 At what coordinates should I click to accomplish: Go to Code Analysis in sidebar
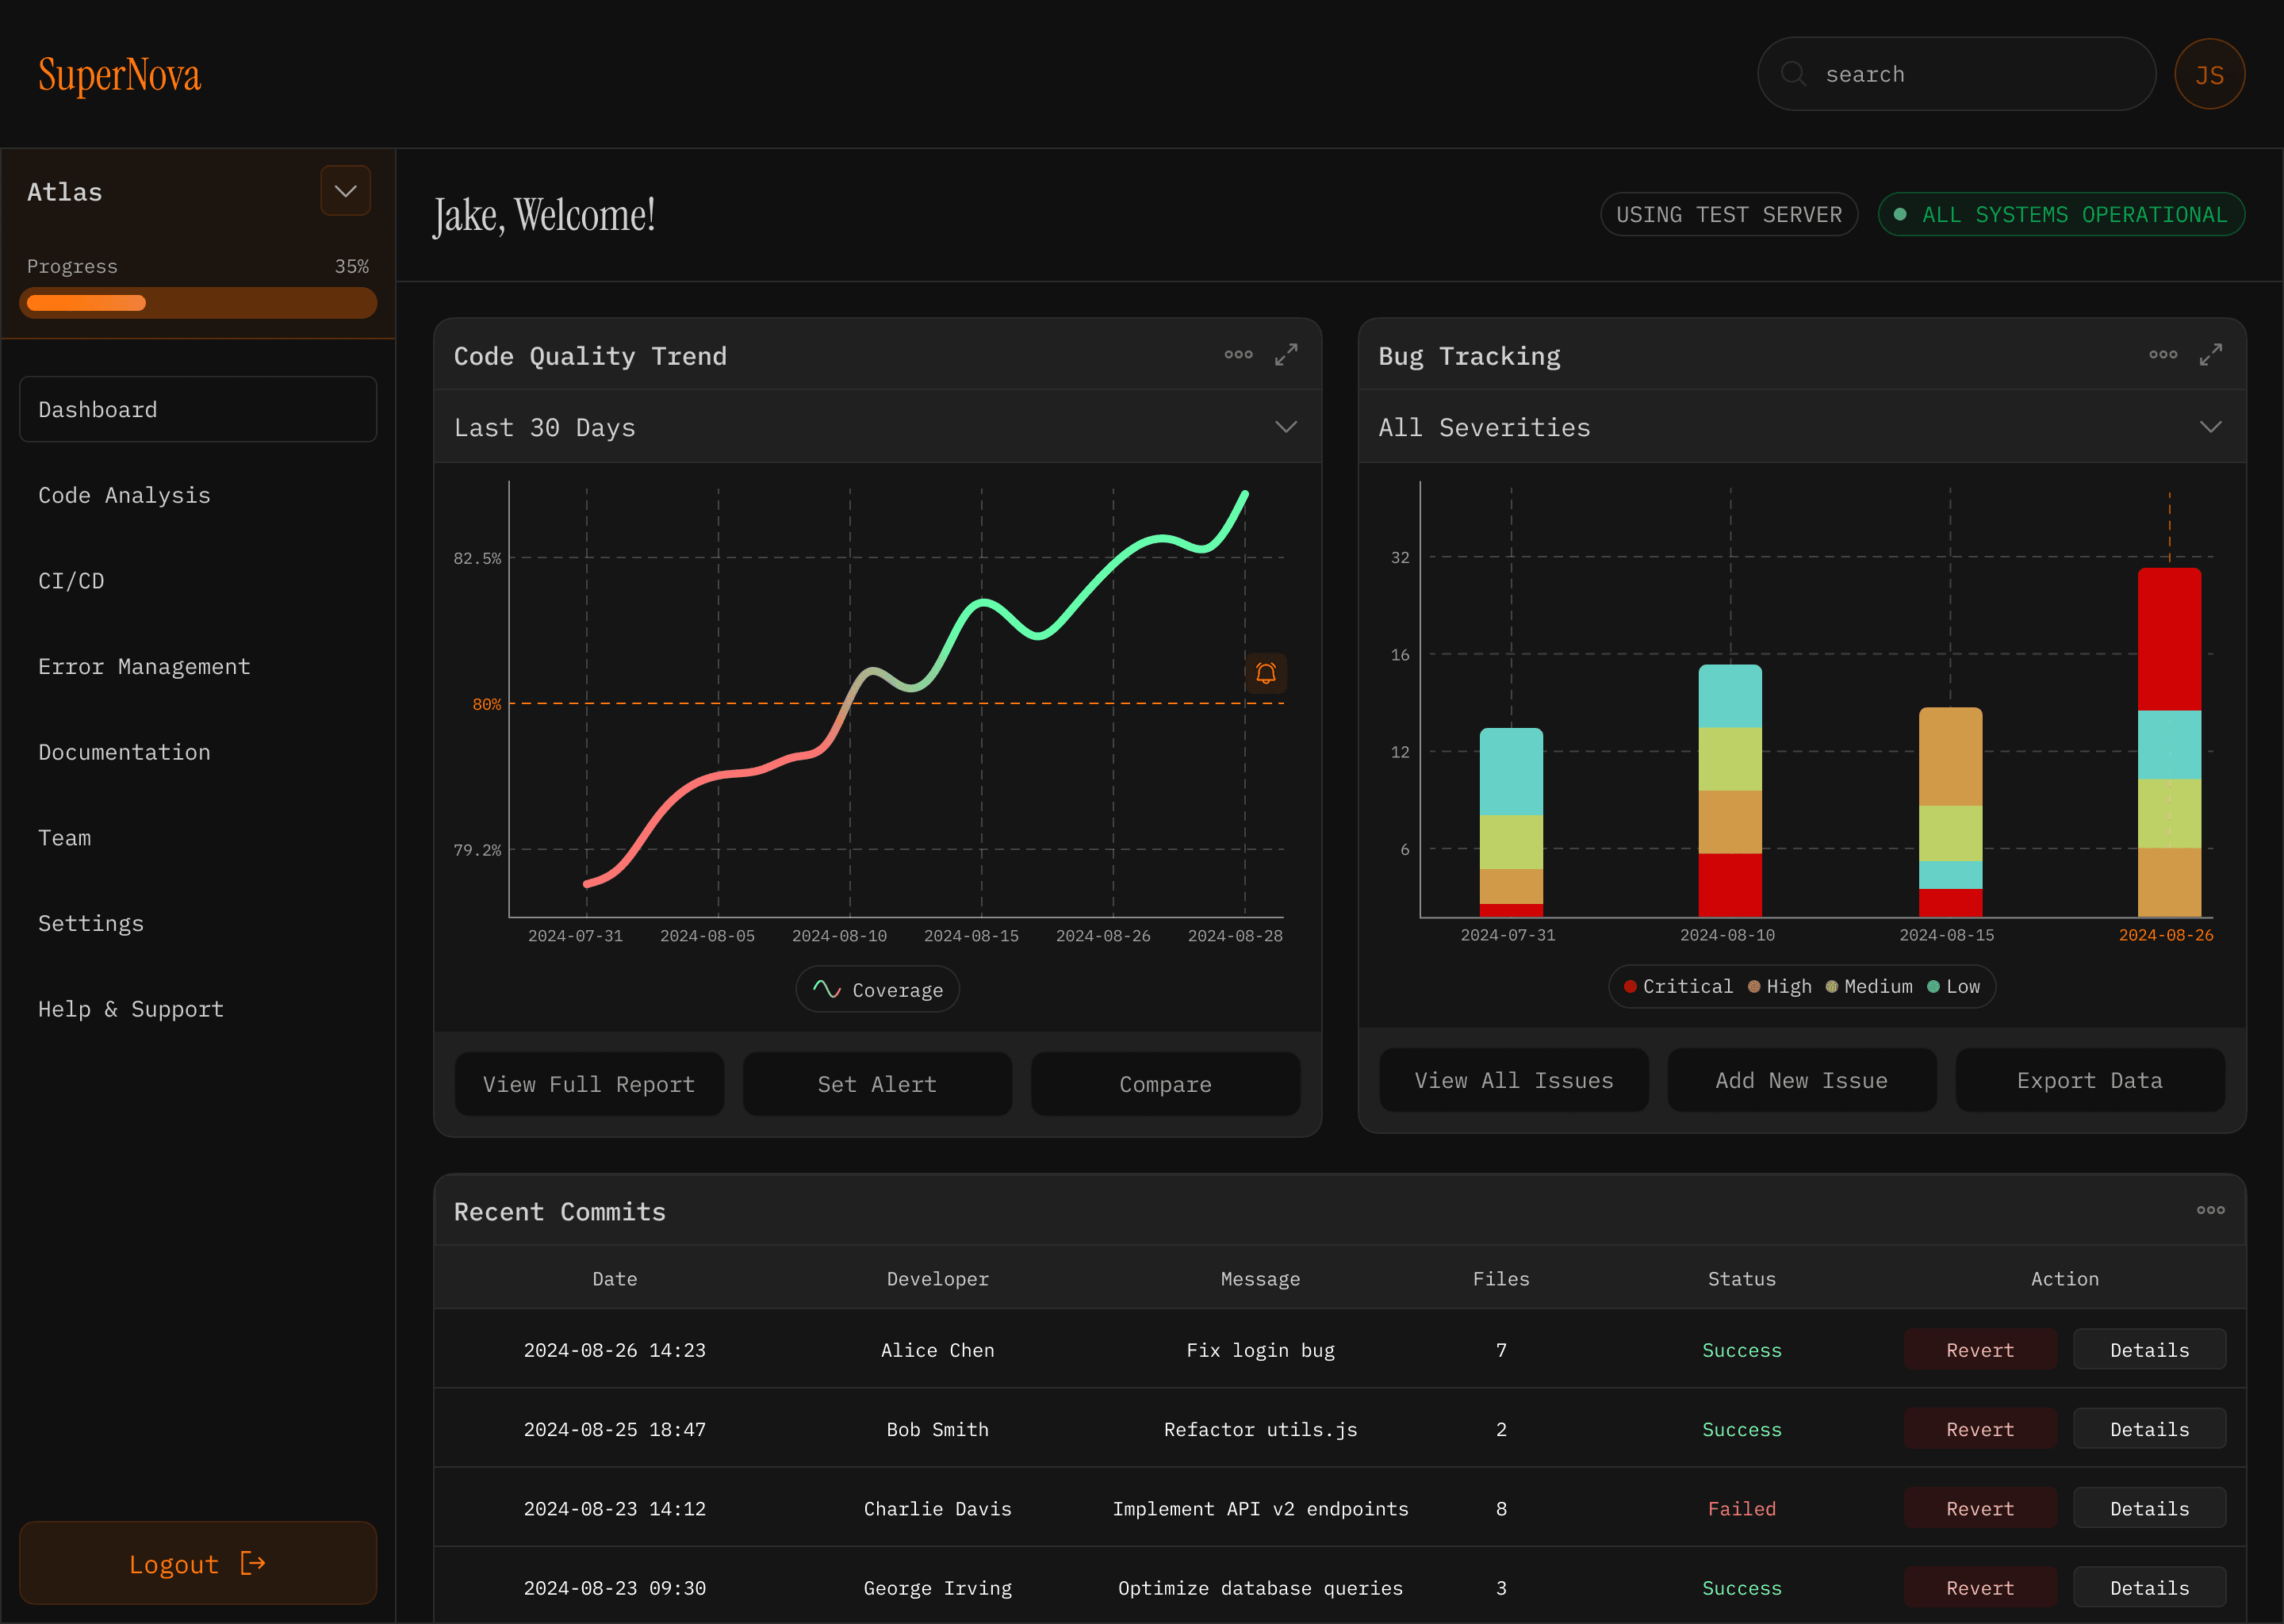tap(124, 495)
